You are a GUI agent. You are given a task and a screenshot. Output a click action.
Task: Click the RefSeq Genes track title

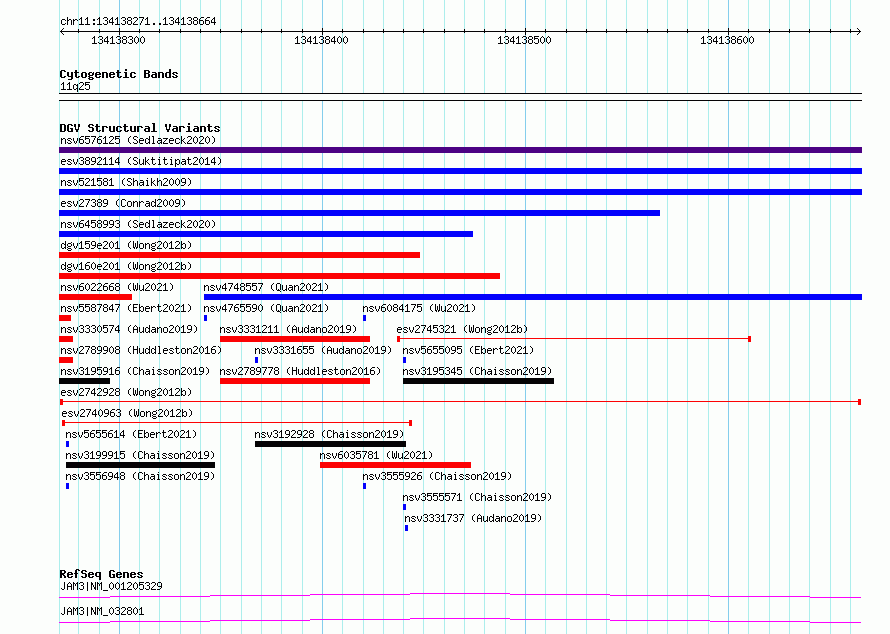tap(101, 574)
